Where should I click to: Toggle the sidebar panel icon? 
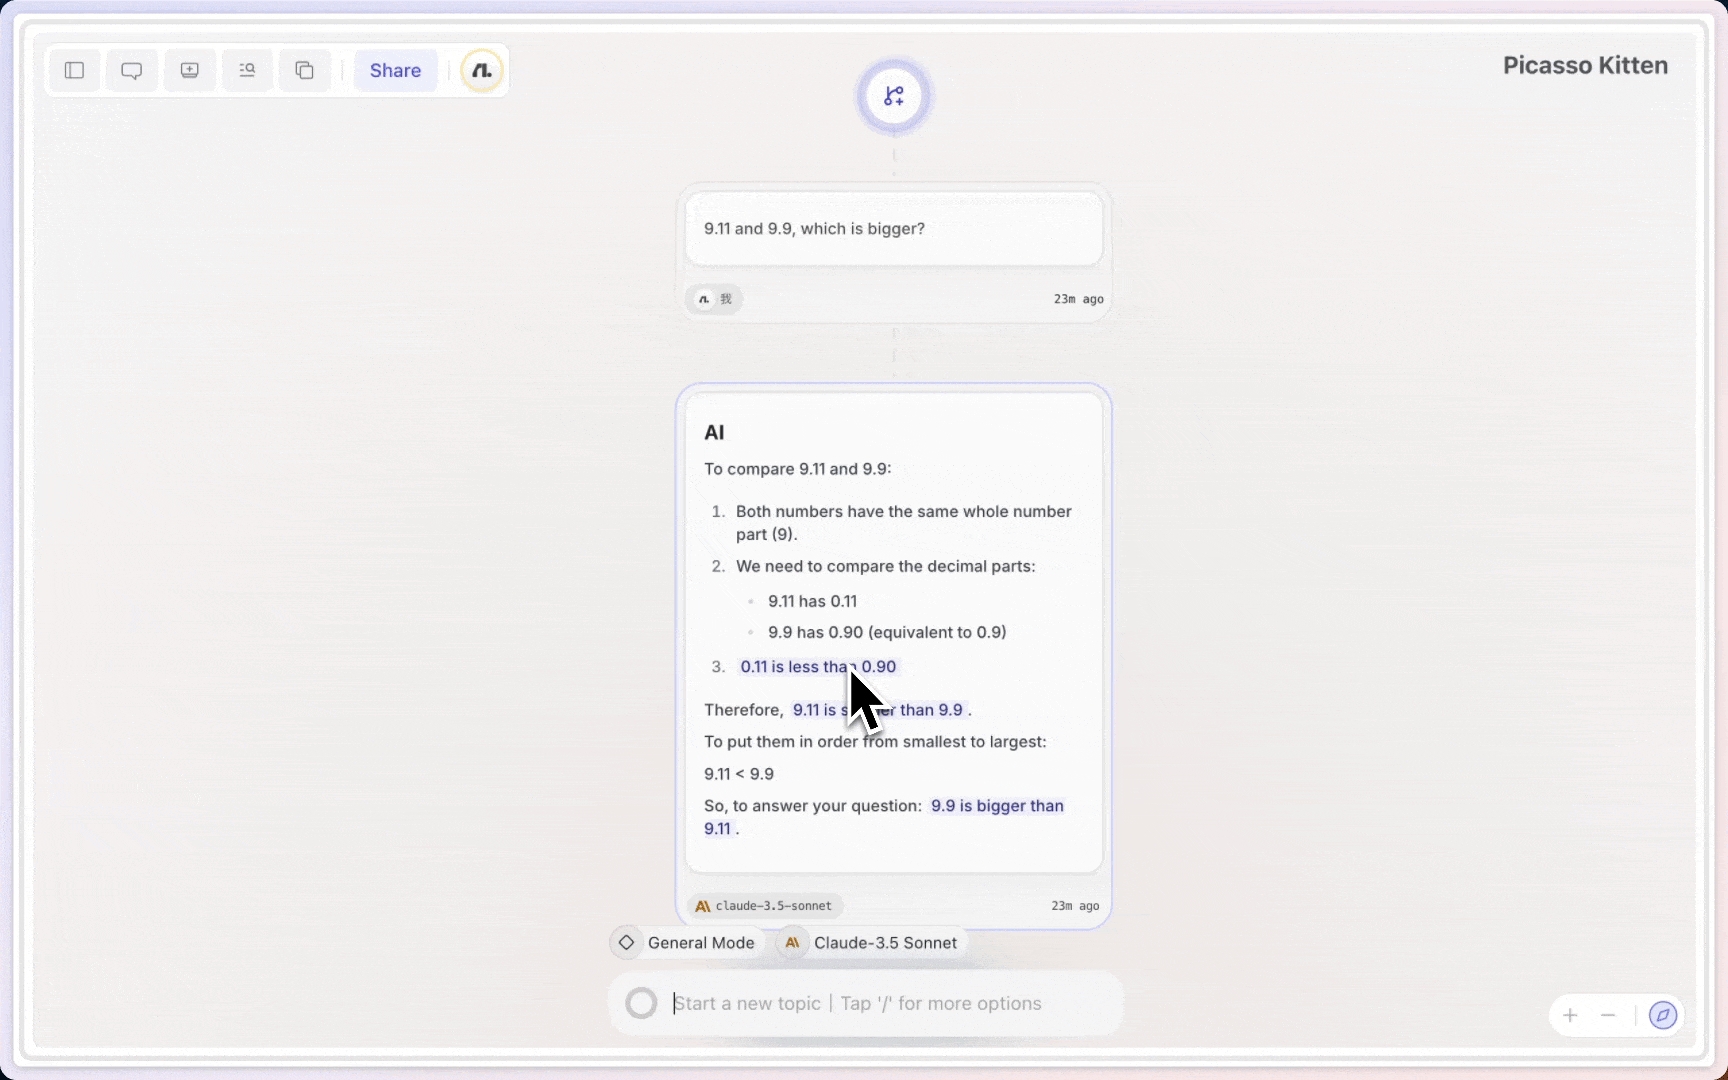click(x=74, y=70)
